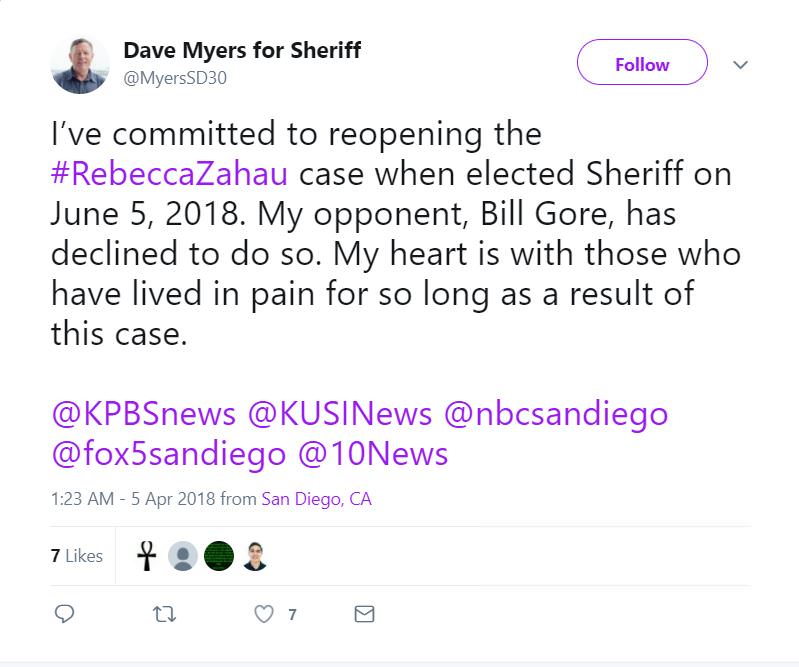799x667 pixels.
Task: Click the last liker avatar with glasses
Action: (x=255, y=556)
